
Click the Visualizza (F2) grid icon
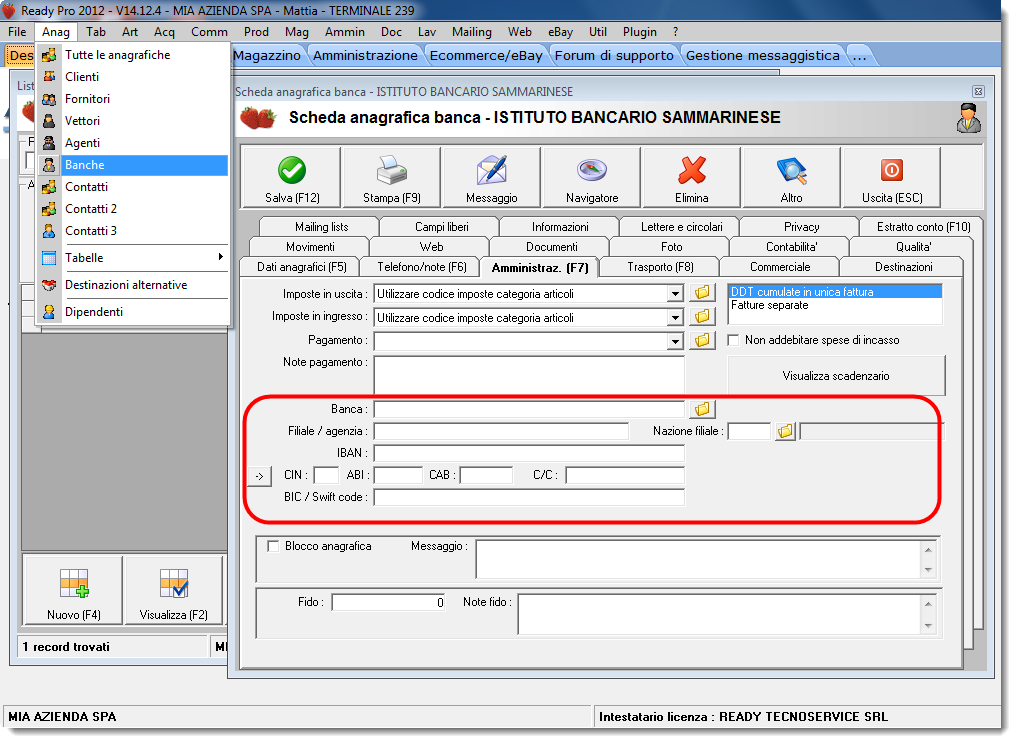coord(174,583)
